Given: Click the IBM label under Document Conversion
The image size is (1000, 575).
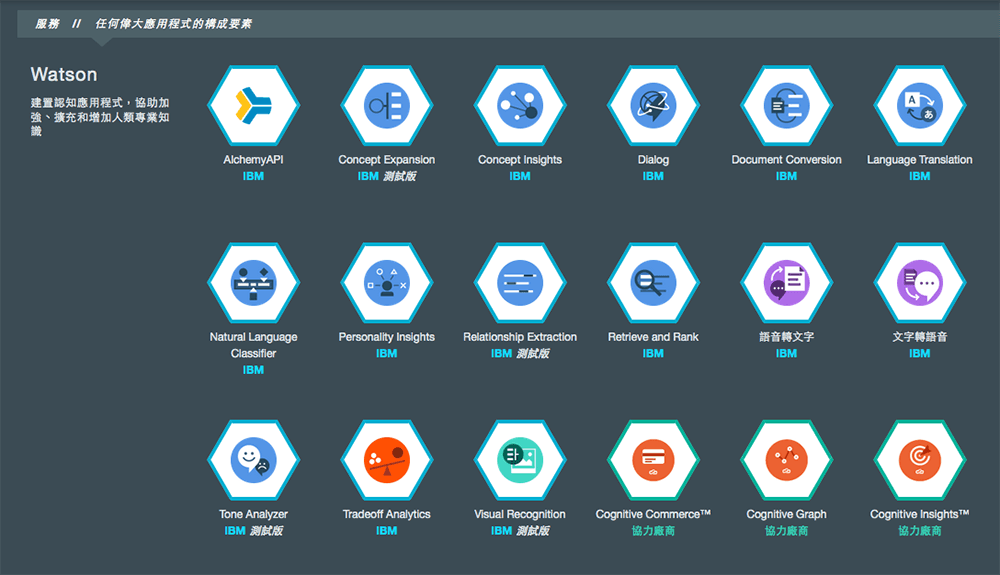Looking at the screenshot, I should 786,176.
